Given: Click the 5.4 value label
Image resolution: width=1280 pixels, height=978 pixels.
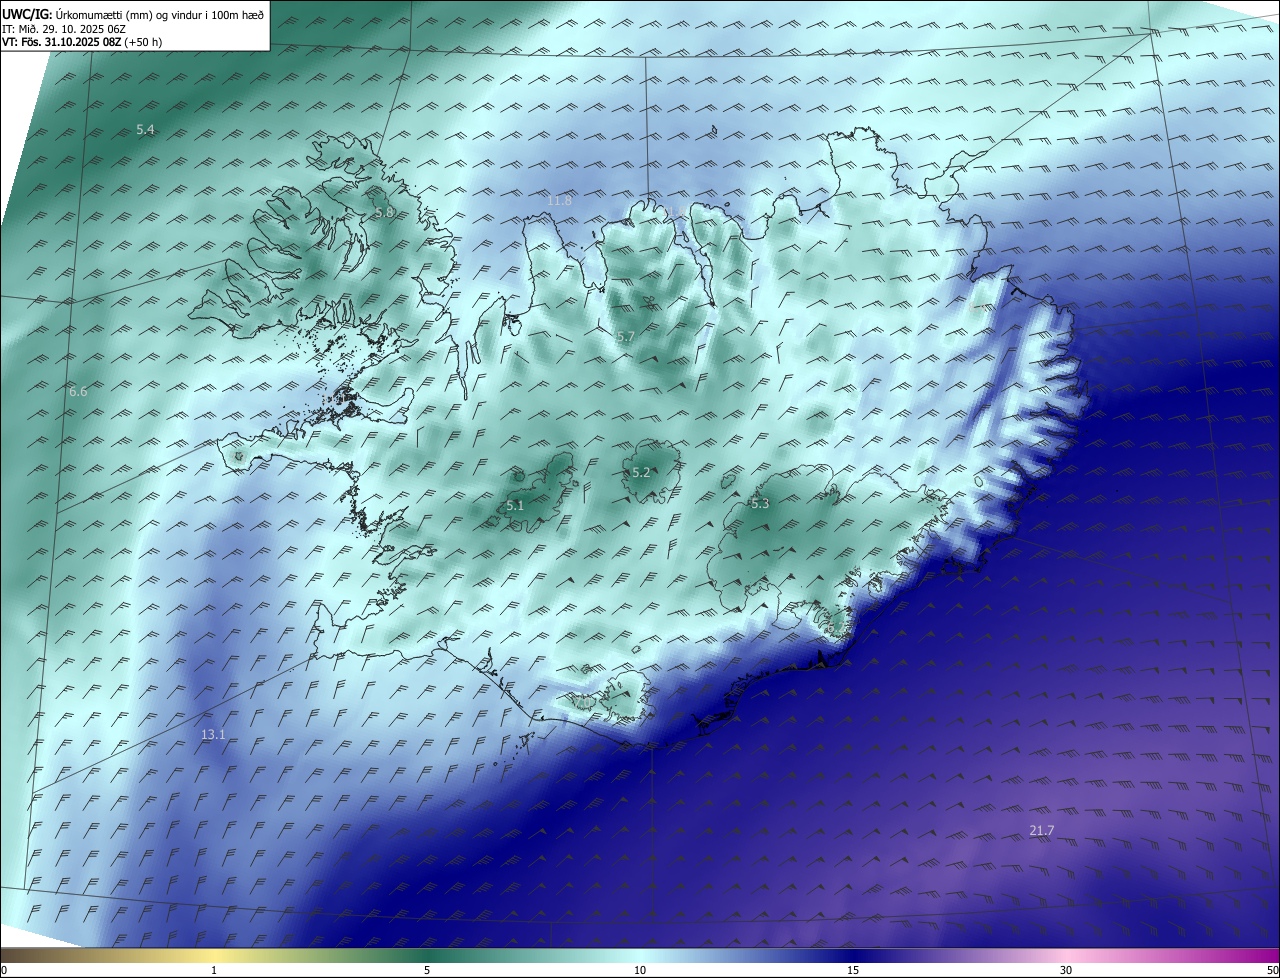Looking at the screenshot, I should (145, 130).
